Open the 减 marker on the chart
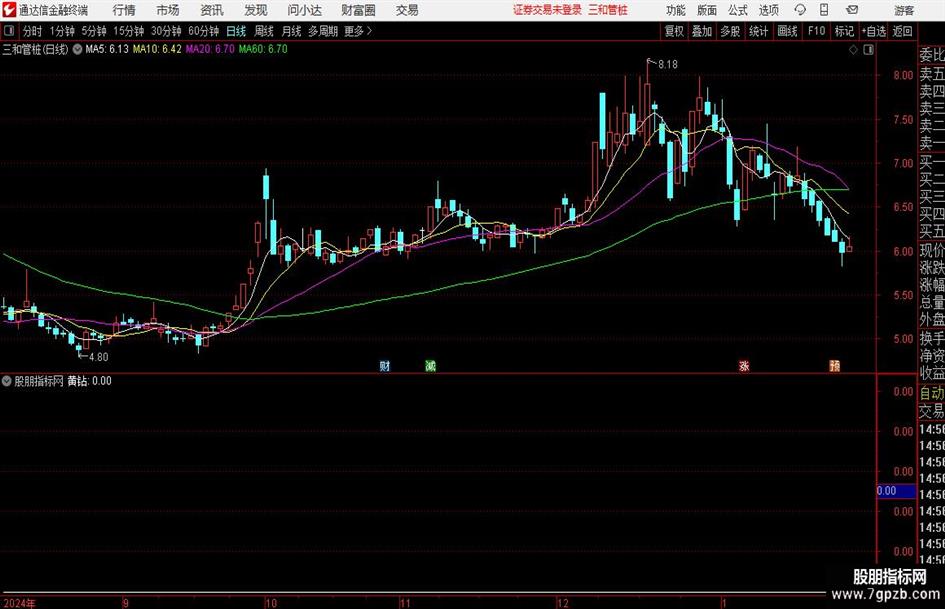This screenshot has height=609, width=945. (x=430, y=365)
